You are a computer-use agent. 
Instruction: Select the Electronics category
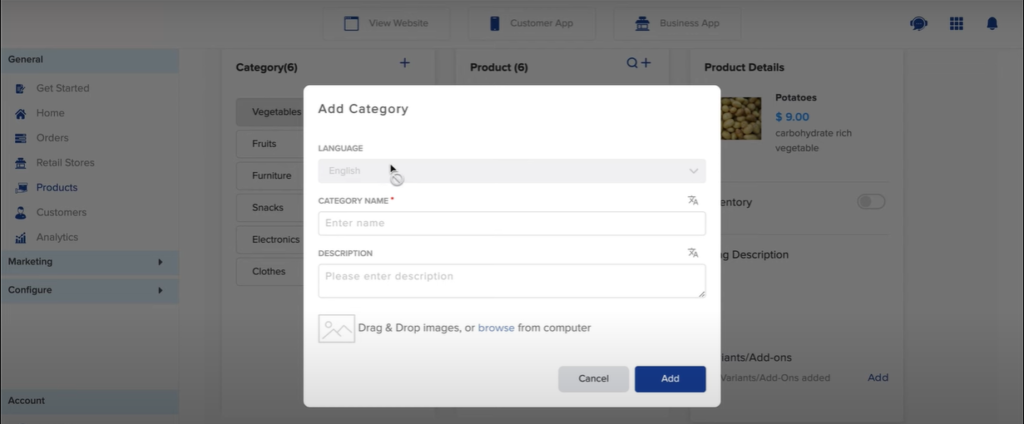270,240
